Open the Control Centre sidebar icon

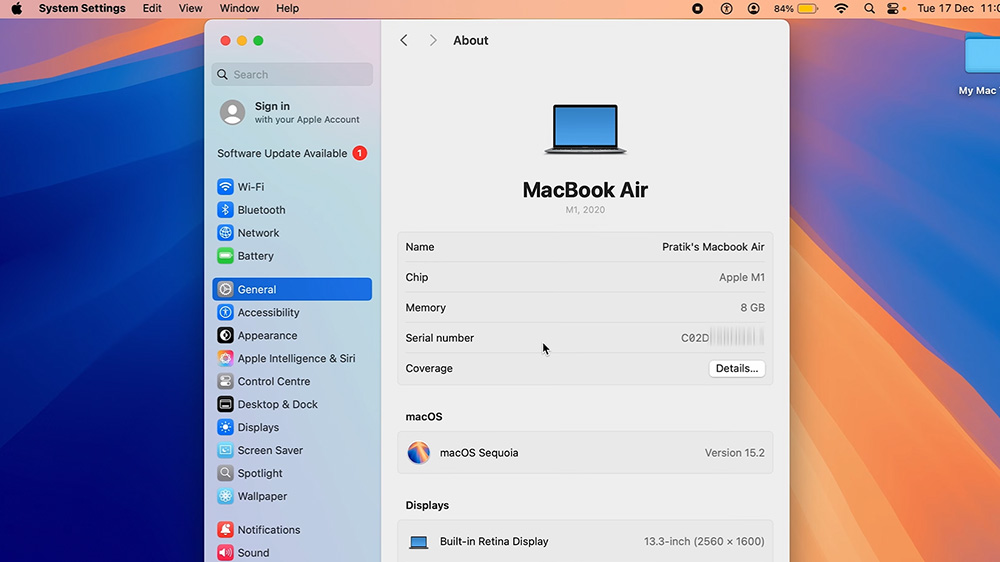tap(225, 381)
